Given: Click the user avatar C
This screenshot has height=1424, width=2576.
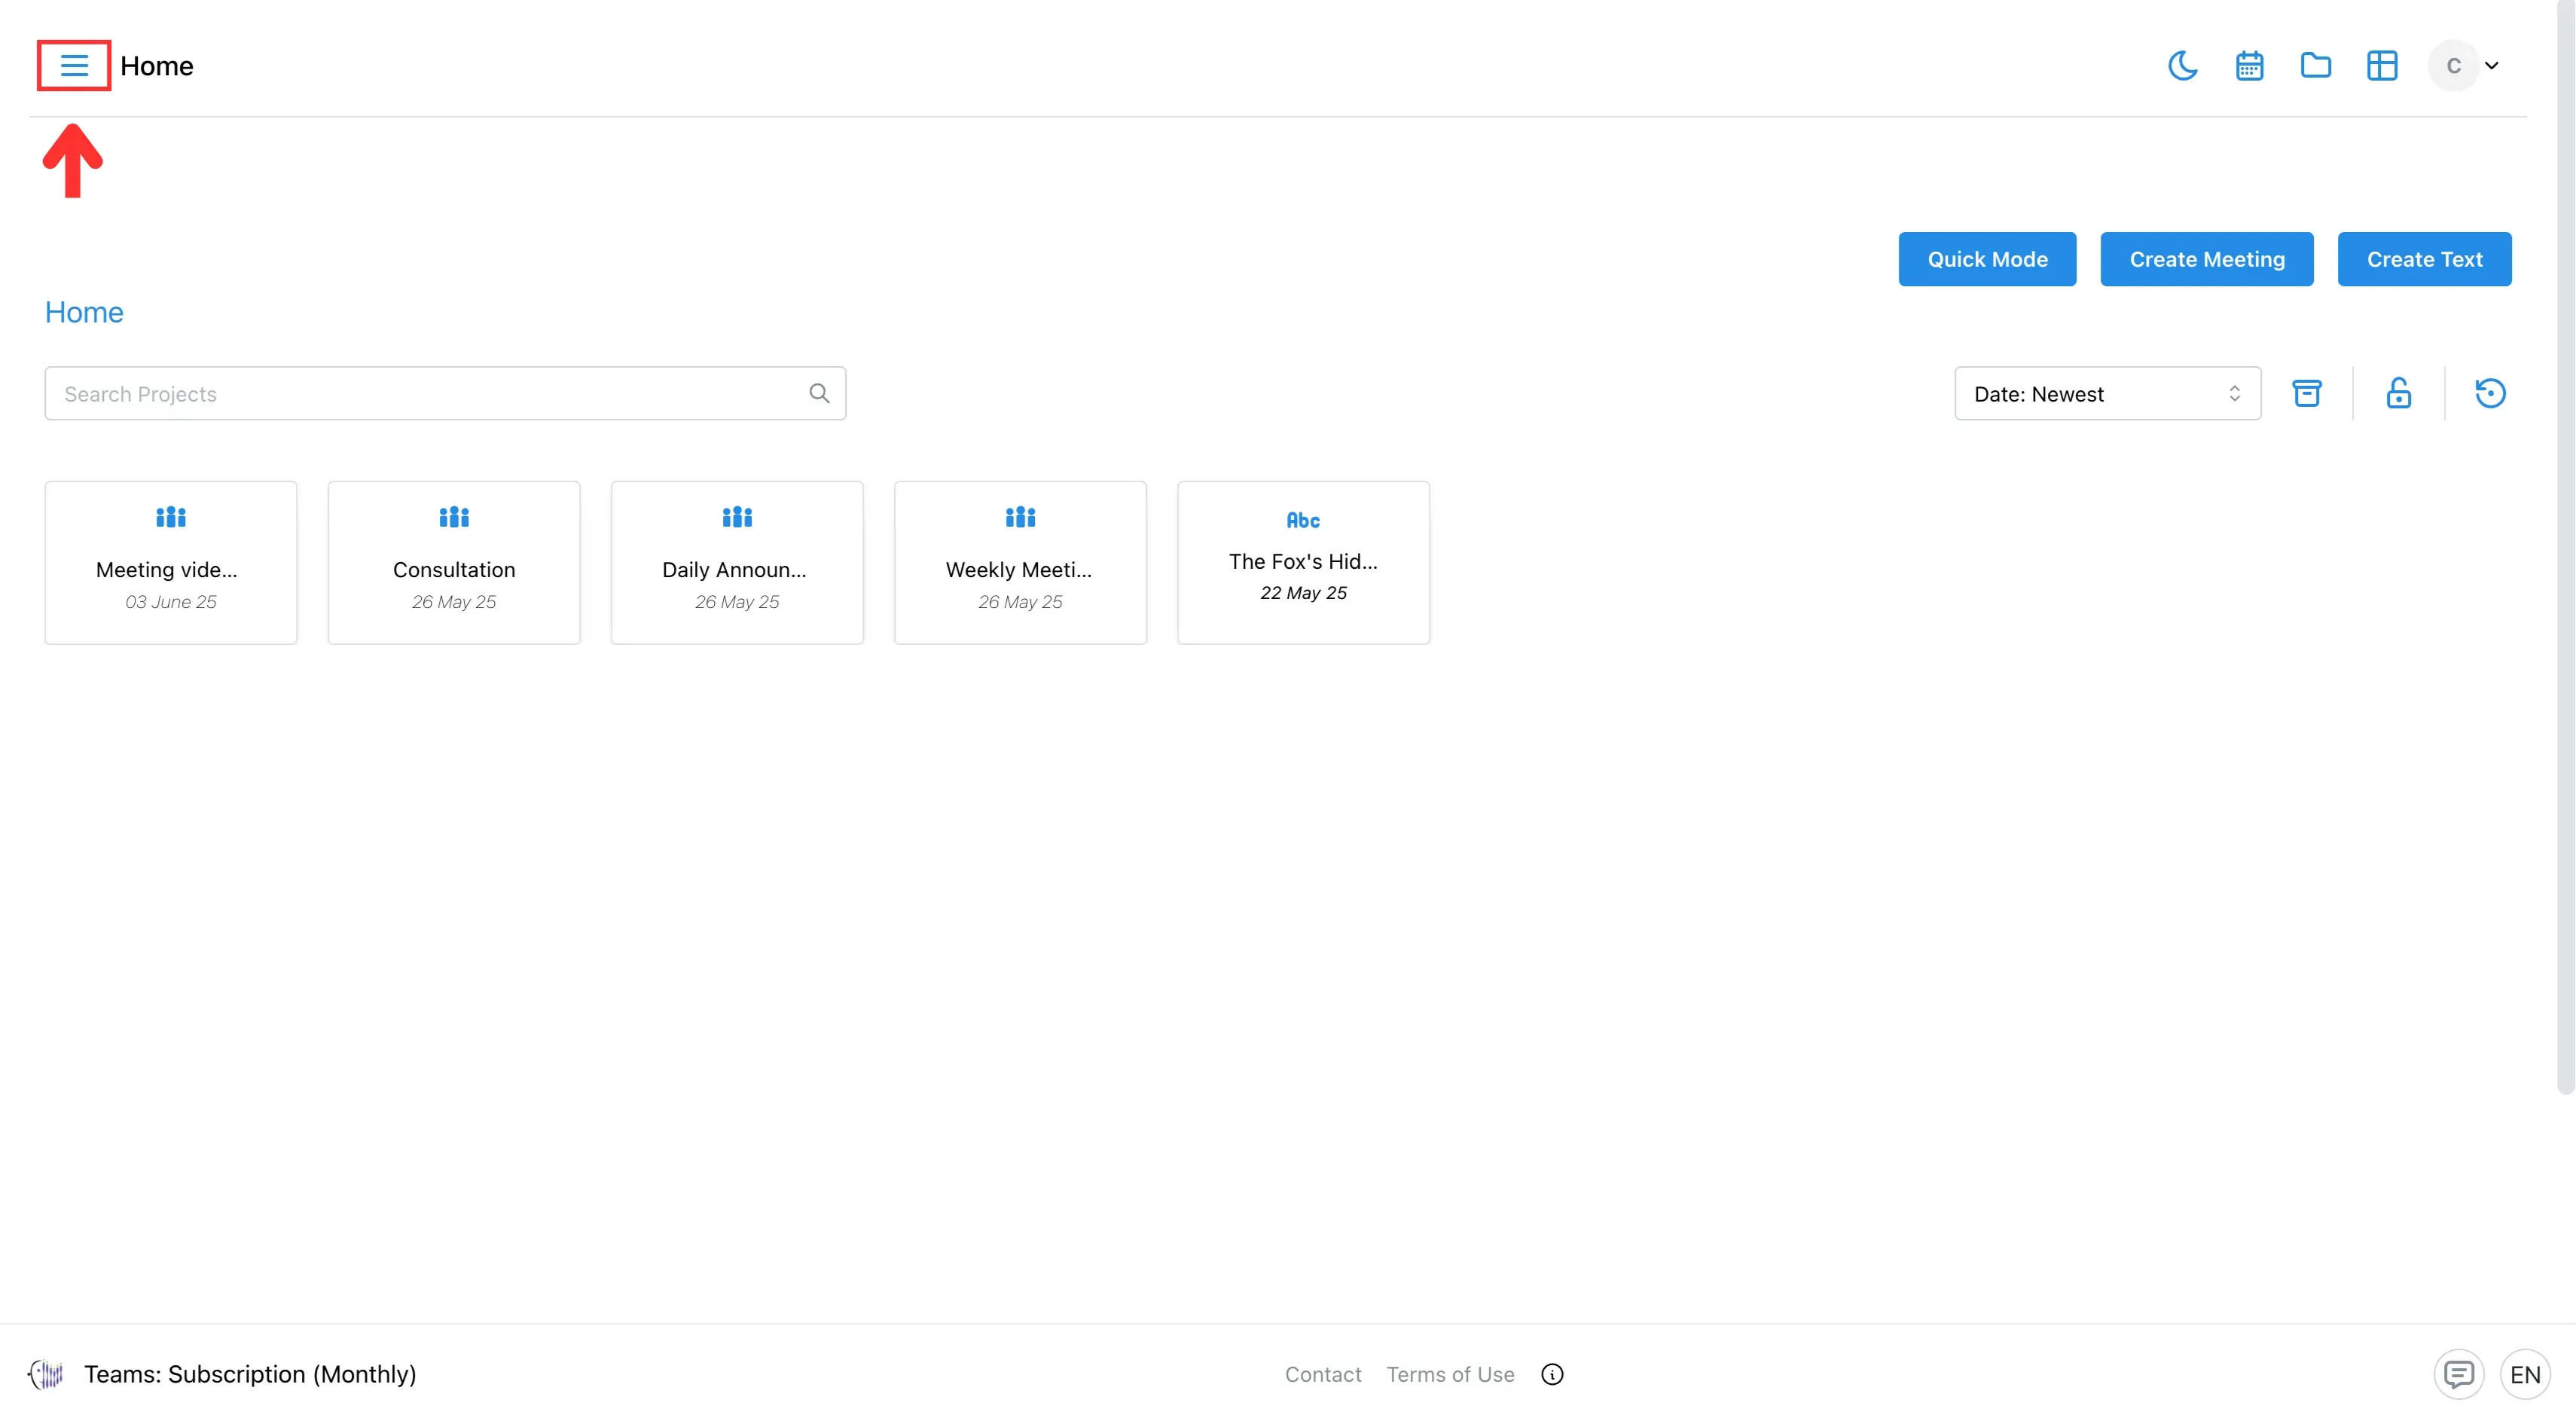Looking at the screenshot, I should tap(2453, 66).
